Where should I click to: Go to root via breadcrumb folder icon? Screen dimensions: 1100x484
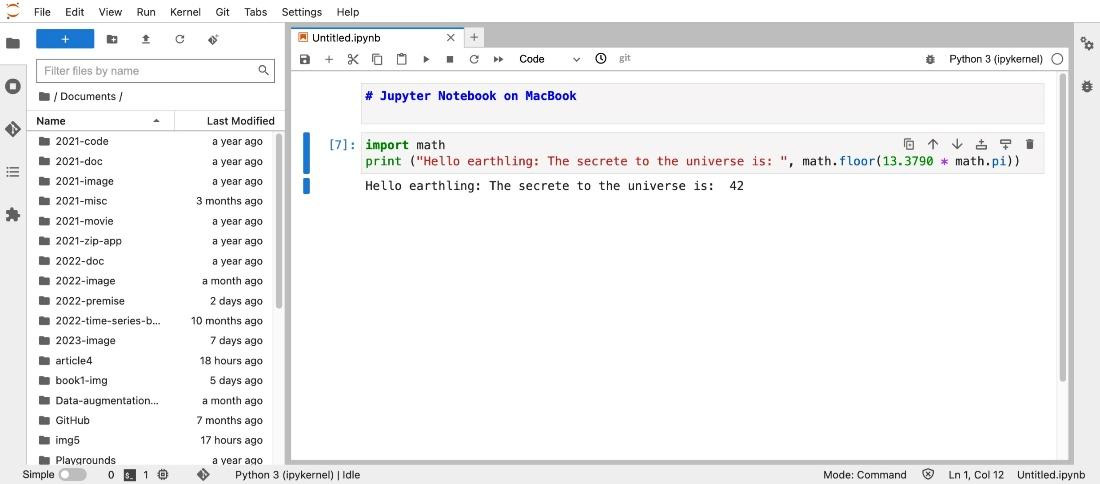click(44, 97)
